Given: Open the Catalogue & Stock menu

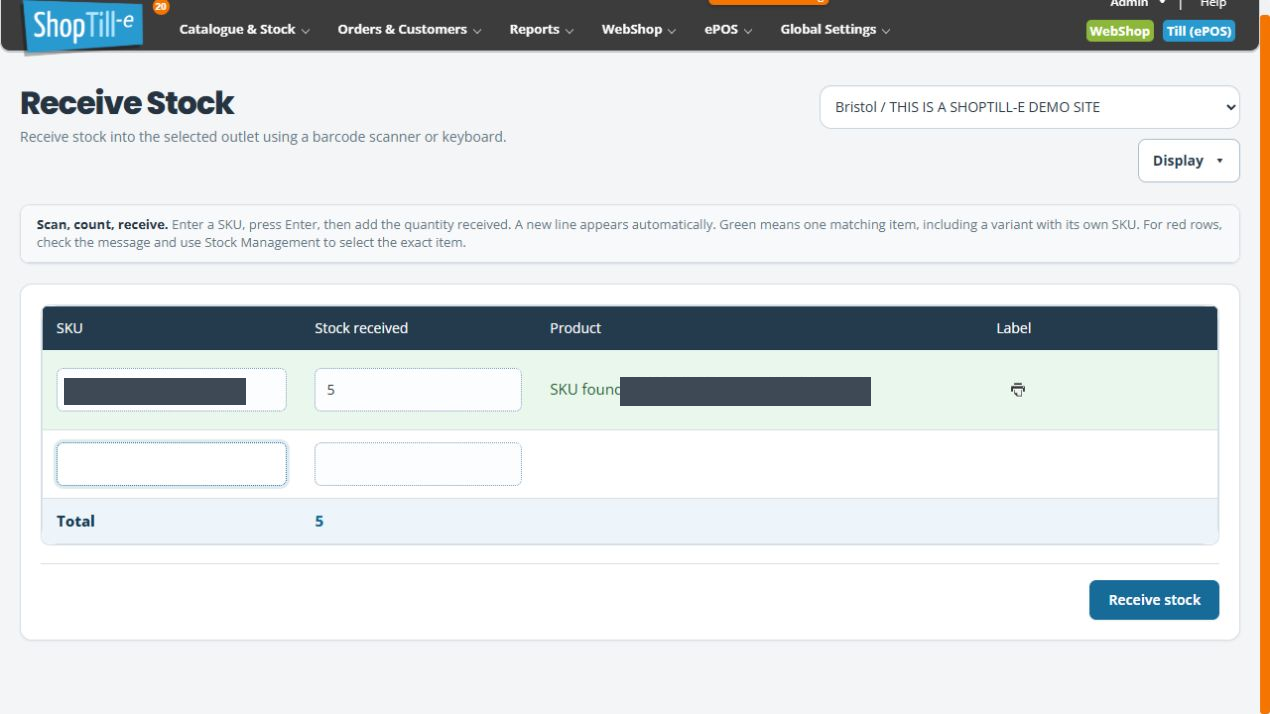Looking at the screenshot, I should 244,30.
